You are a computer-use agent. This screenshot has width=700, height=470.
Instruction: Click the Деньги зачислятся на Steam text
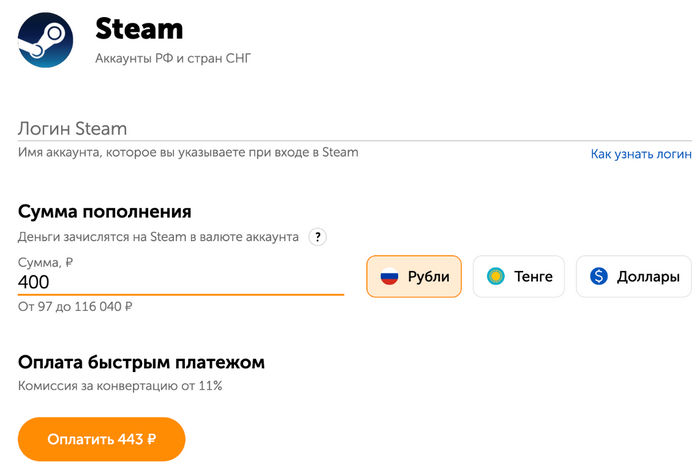pos(158,237)
